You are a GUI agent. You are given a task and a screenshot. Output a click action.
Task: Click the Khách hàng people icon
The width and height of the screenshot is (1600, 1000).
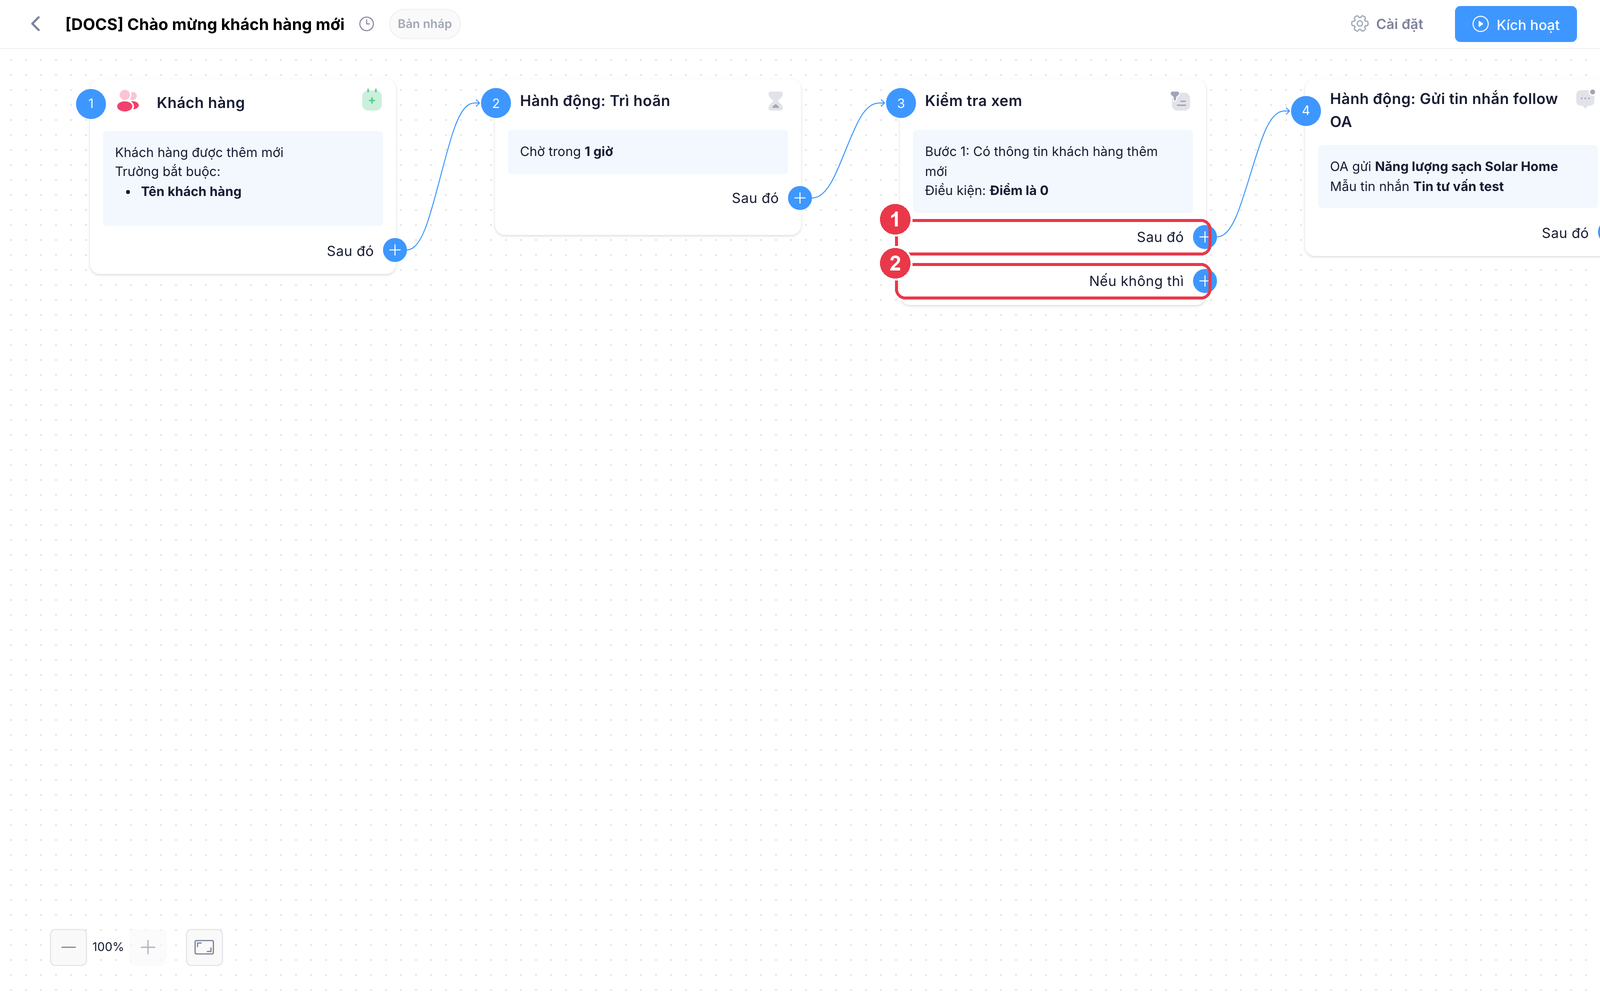128,101
